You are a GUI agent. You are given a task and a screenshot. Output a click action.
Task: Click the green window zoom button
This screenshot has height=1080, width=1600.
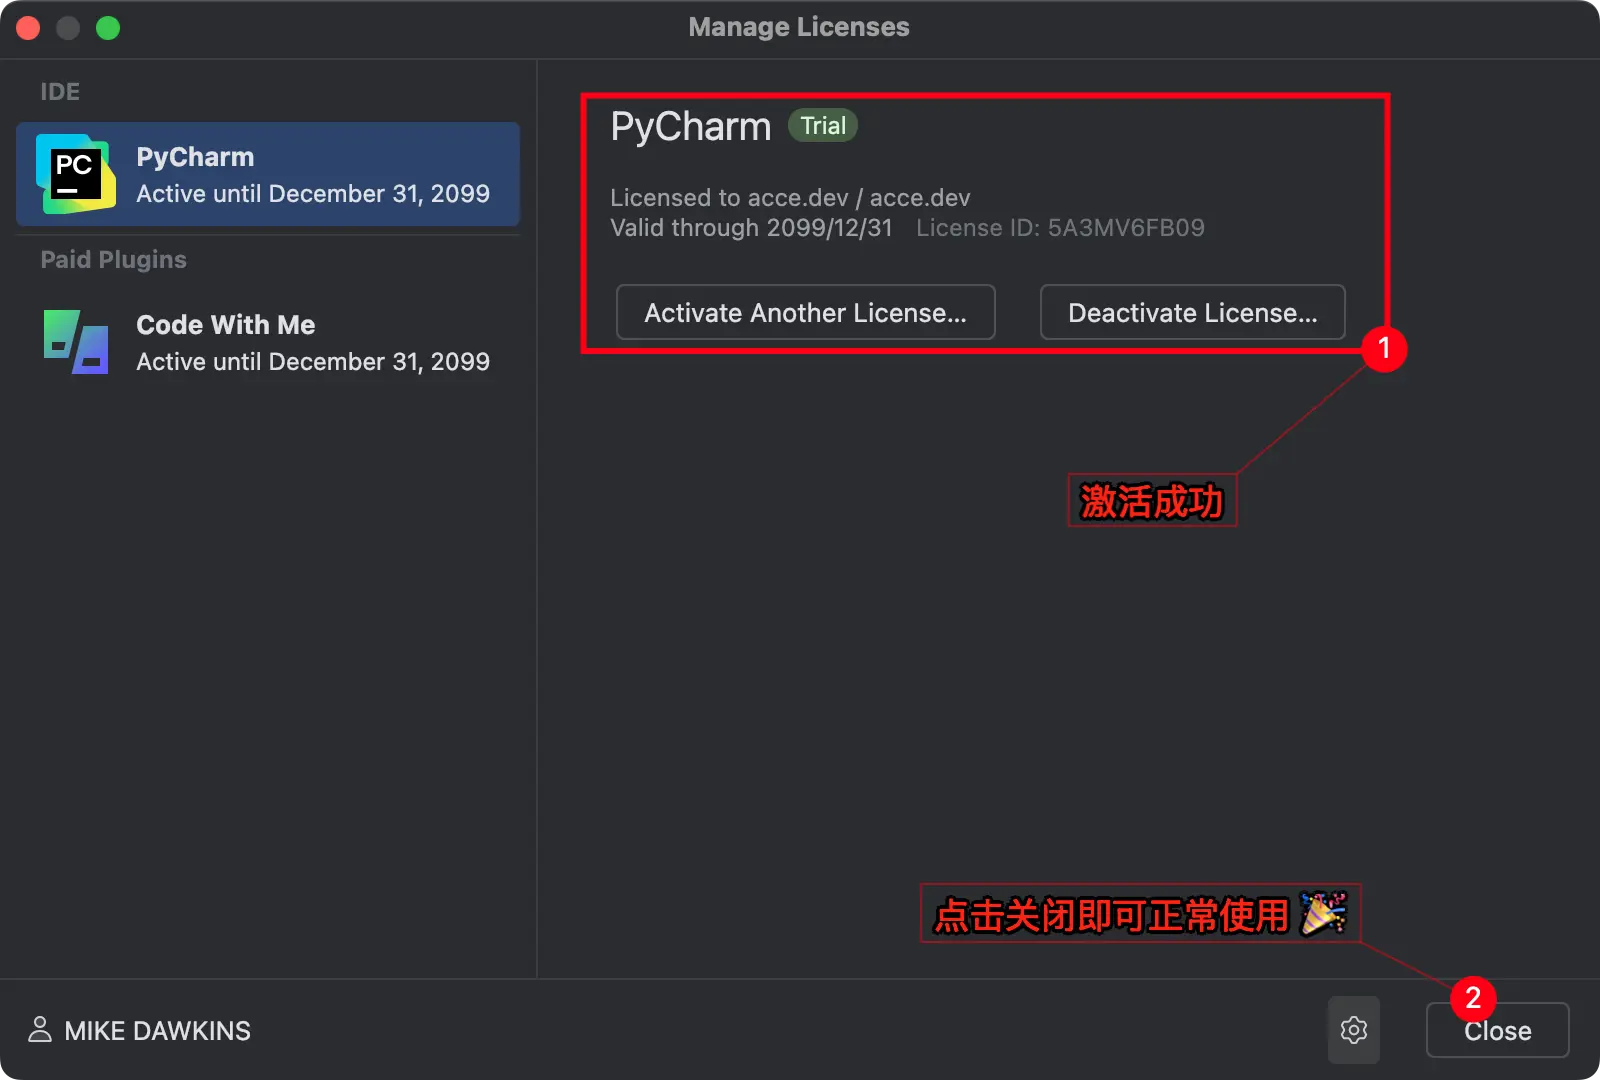coord(108,28)
